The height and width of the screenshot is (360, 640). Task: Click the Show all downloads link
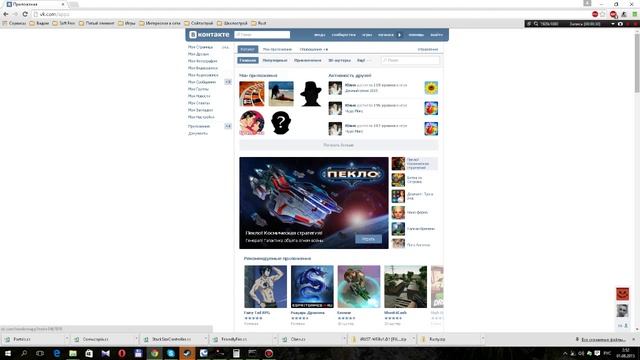click(603, 339)
